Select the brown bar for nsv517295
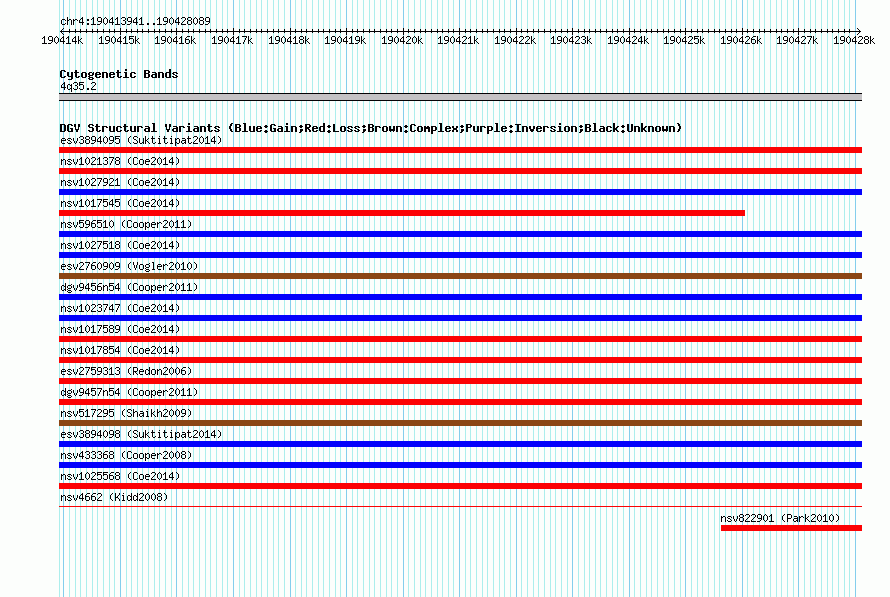The height and width of the screenshot is (597, 890). 460,423
